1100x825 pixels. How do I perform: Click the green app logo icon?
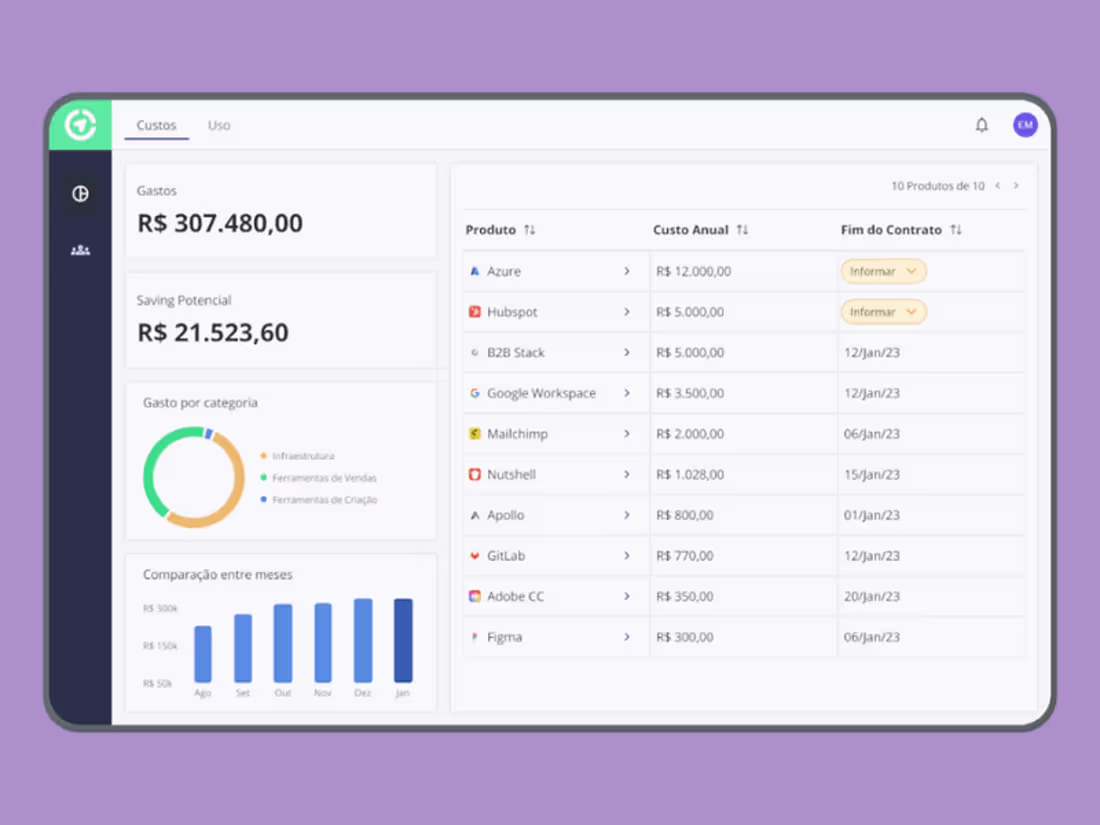click(81, 125)
